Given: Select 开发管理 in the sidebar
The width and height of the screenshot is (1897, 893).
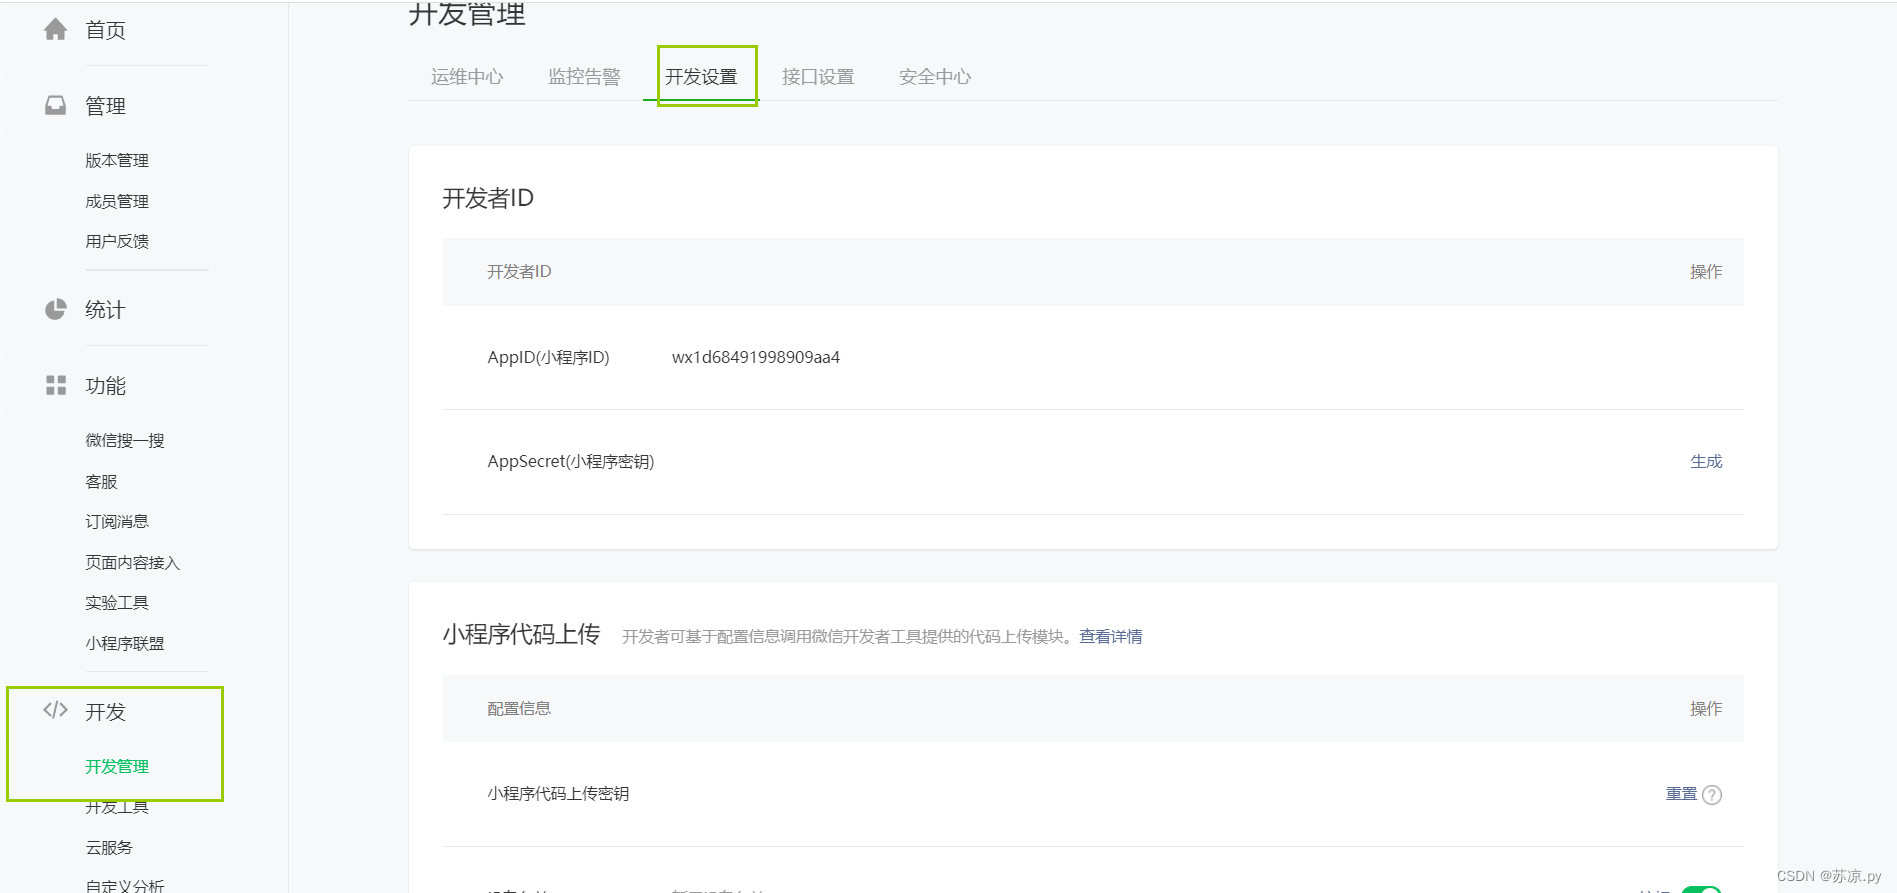Looking at the screenshot, I should point(117,766).
